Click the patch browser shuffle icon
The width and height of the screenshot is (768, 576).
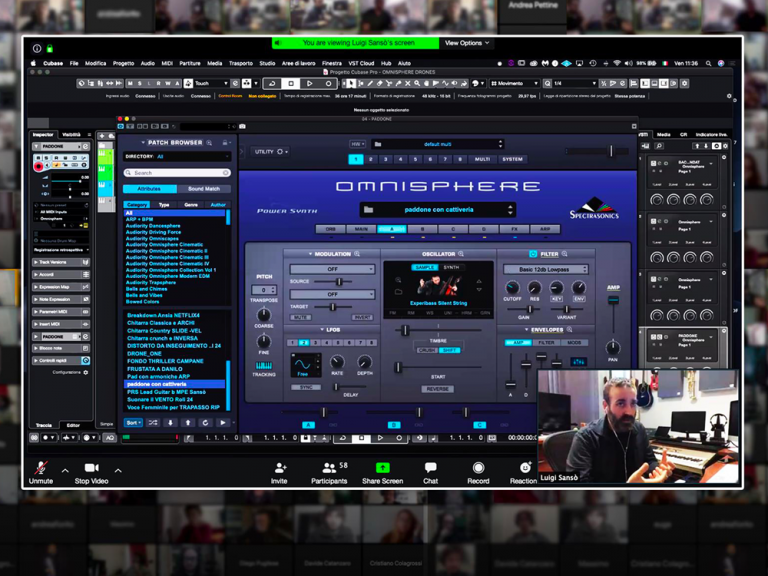153,422
